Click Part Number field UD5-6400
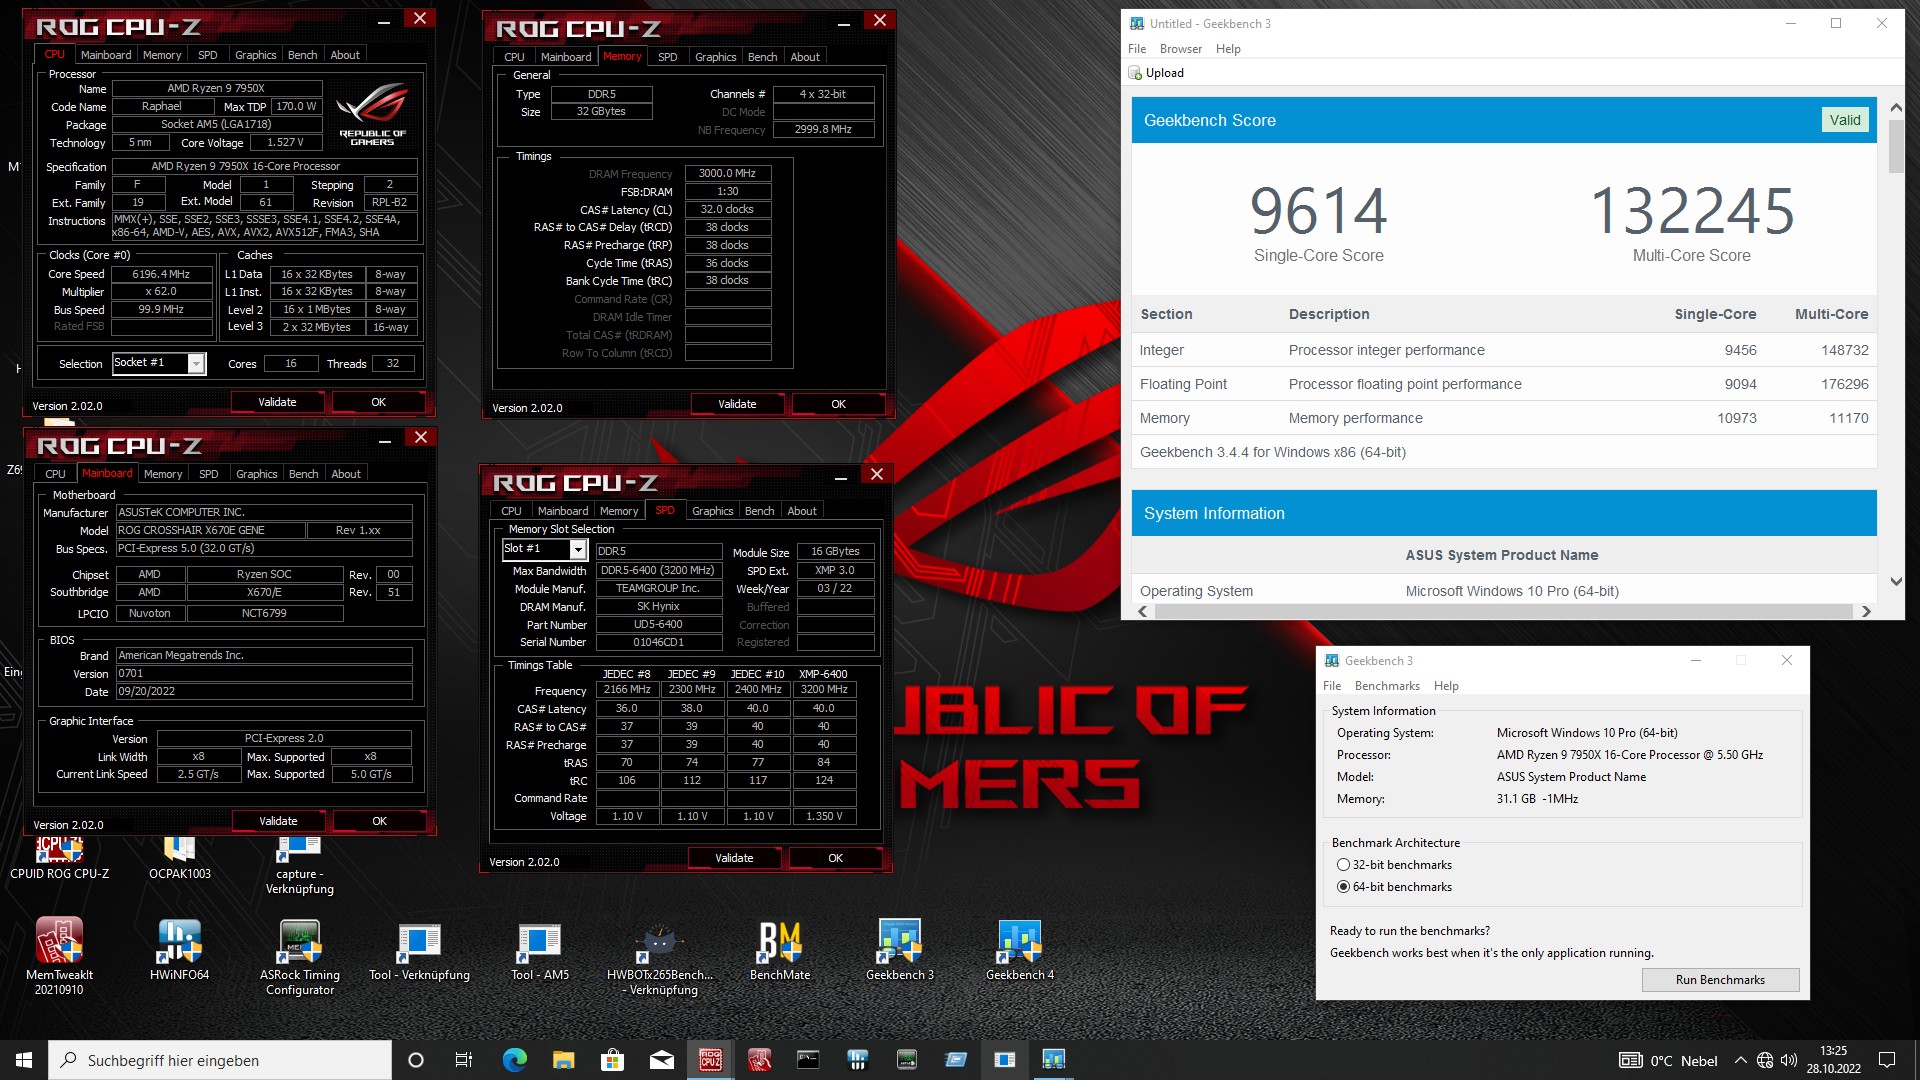Viewport: 1920px width, 1080px height. [x=658, y=625]
